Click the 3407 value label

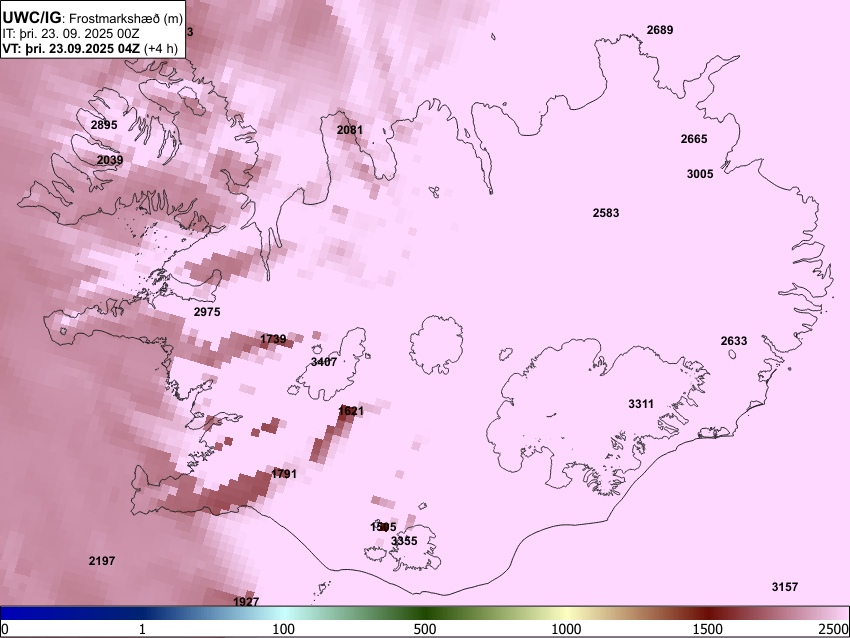coord(324,362)
